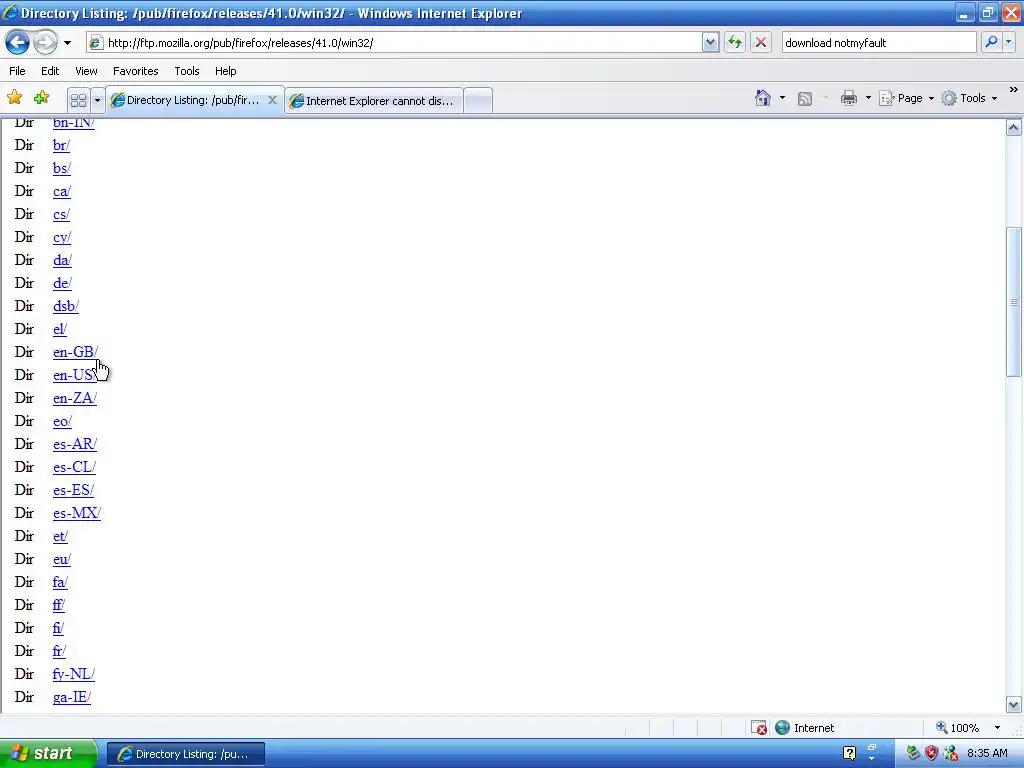Open the fr/ directory link
This screenshot has width=1024, height=768.
pyautogui.click(x=59, y=651)
